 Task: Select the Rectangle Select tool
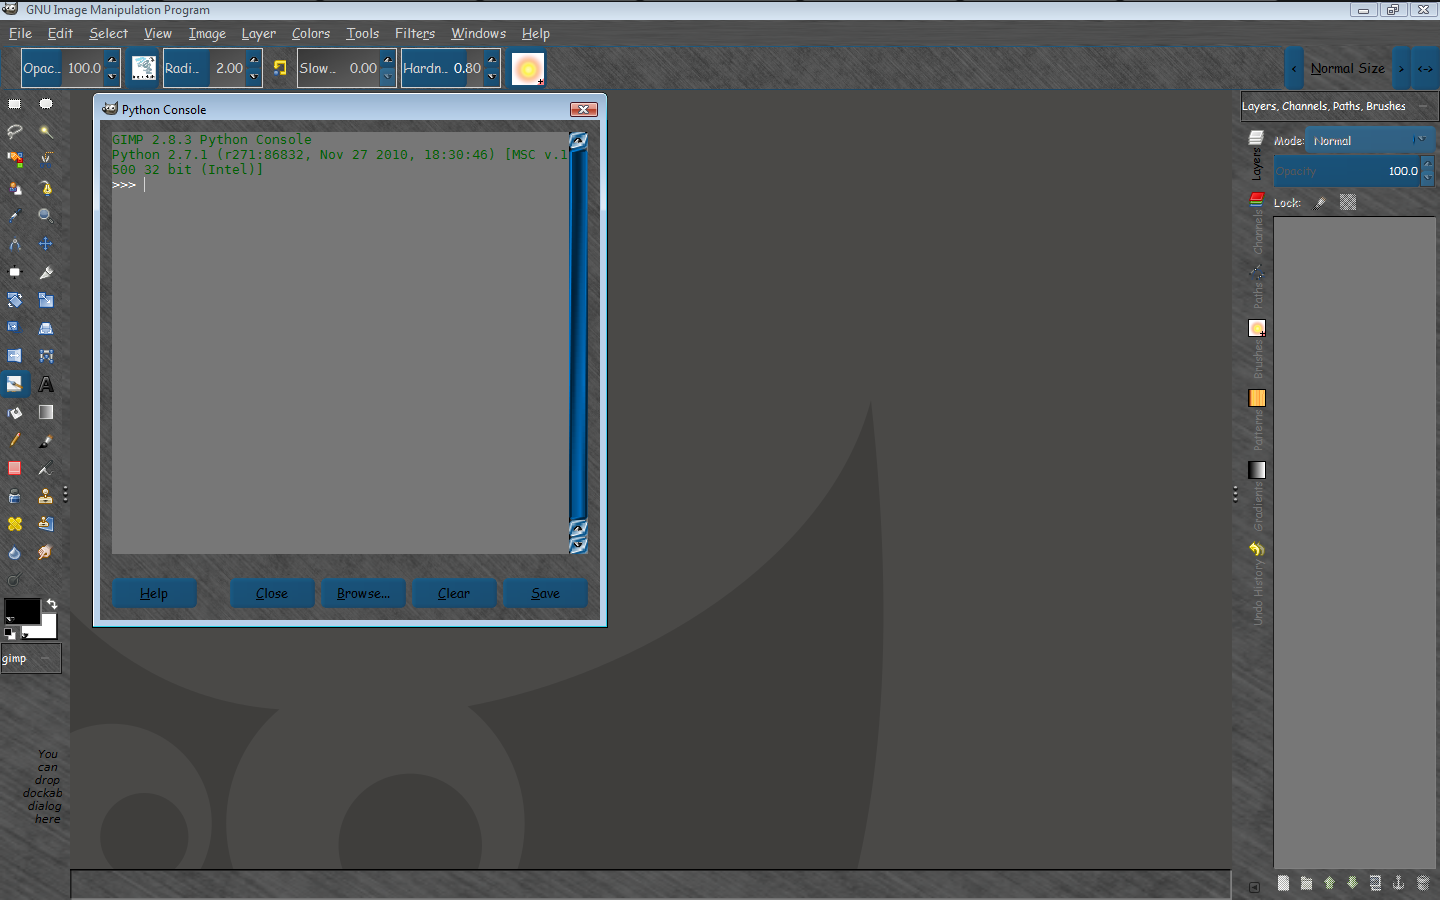click(14, 103)
